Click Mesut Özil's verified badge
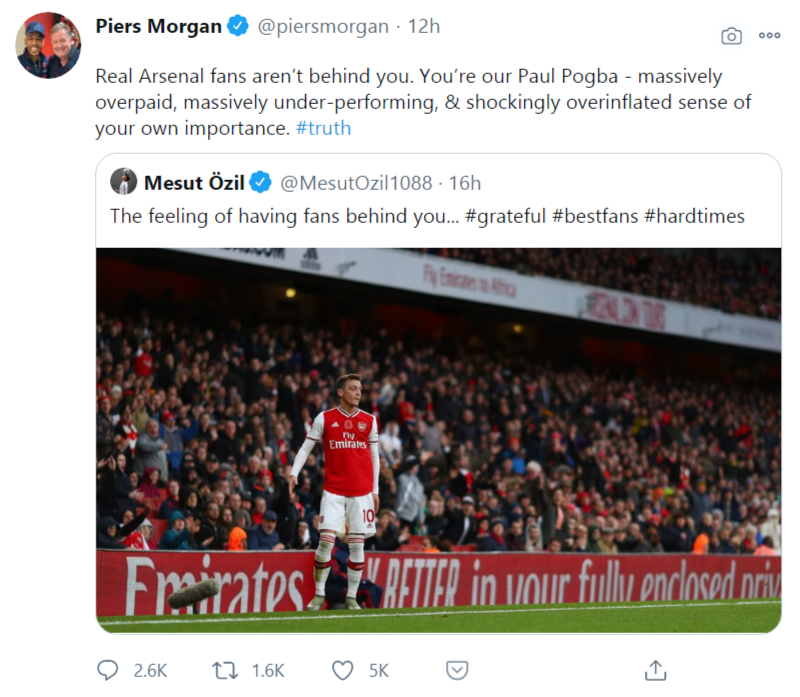 tap(260, 182)
